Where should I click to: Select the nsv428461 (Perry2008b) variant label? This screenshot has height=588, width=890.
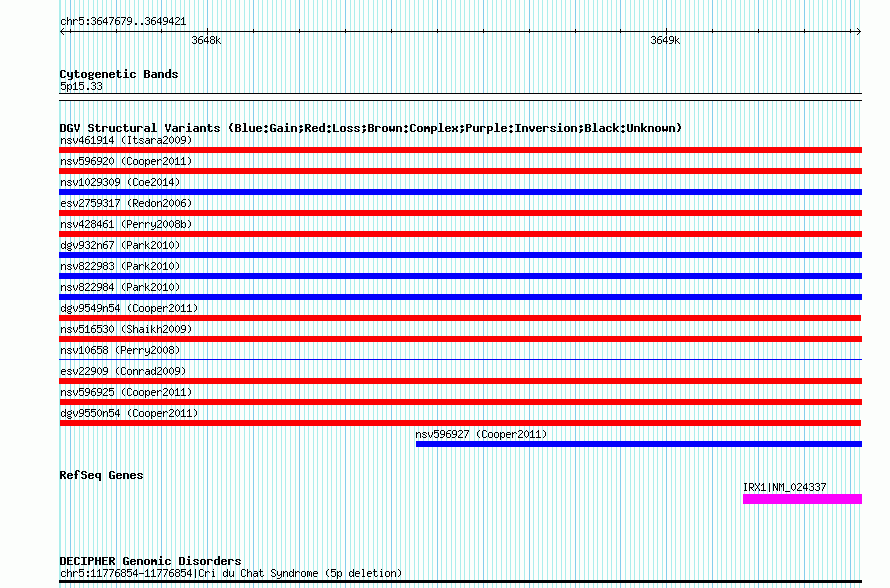tap(126, 224)
